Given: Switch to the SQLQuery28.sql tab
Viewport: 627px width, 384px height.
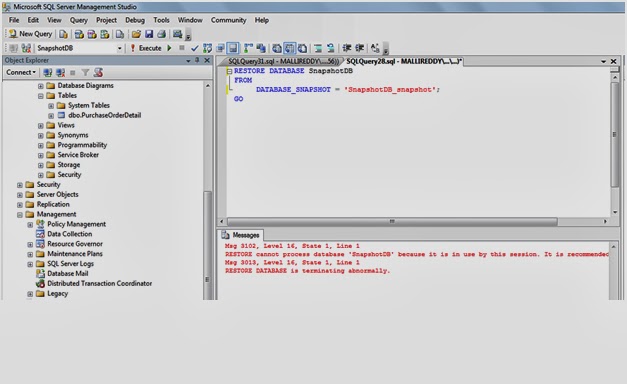Looking at the screenshot, I should tap(404, 61).
